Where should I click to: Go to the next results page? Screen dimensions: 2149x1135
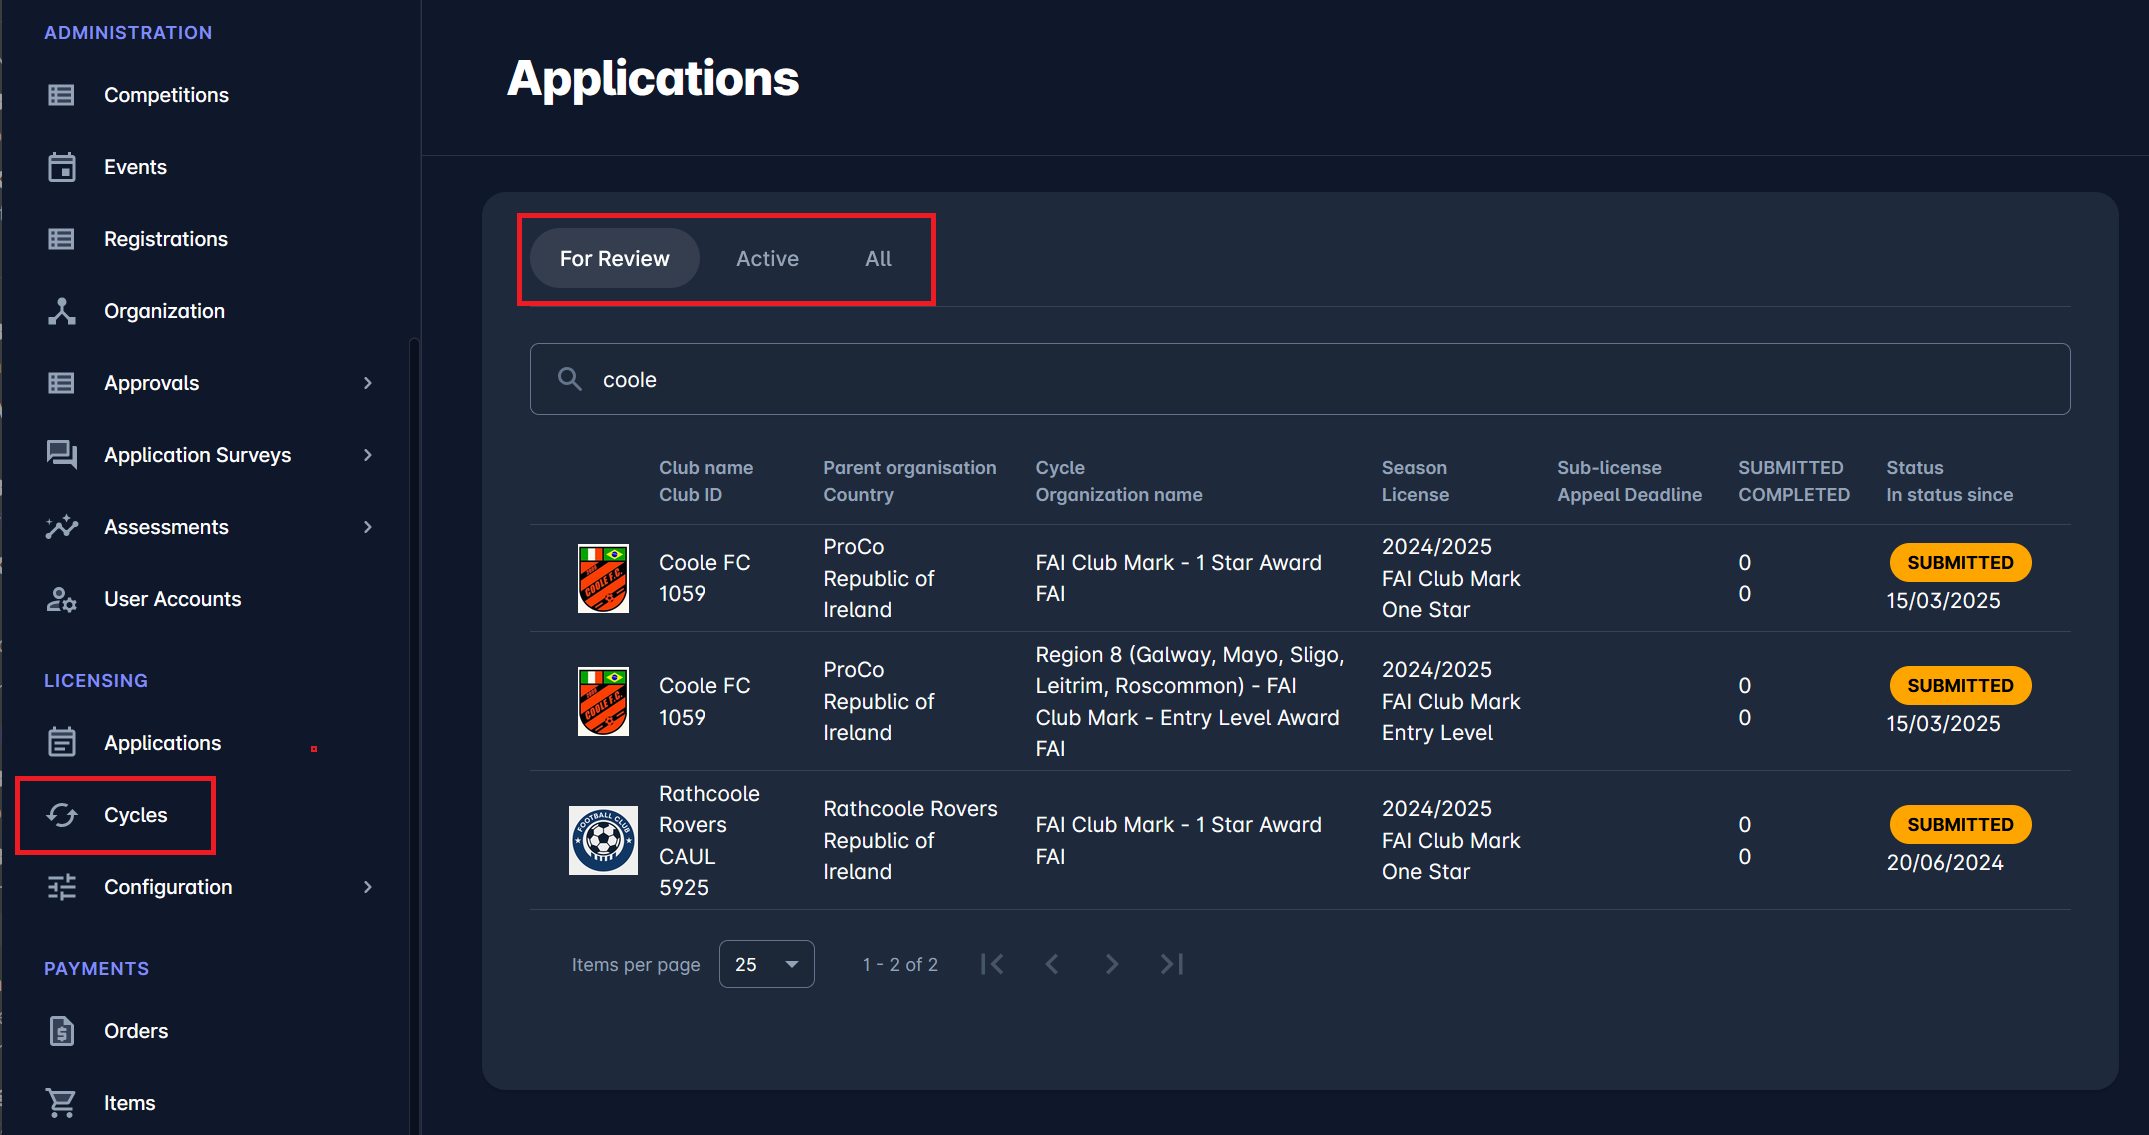1111,964
